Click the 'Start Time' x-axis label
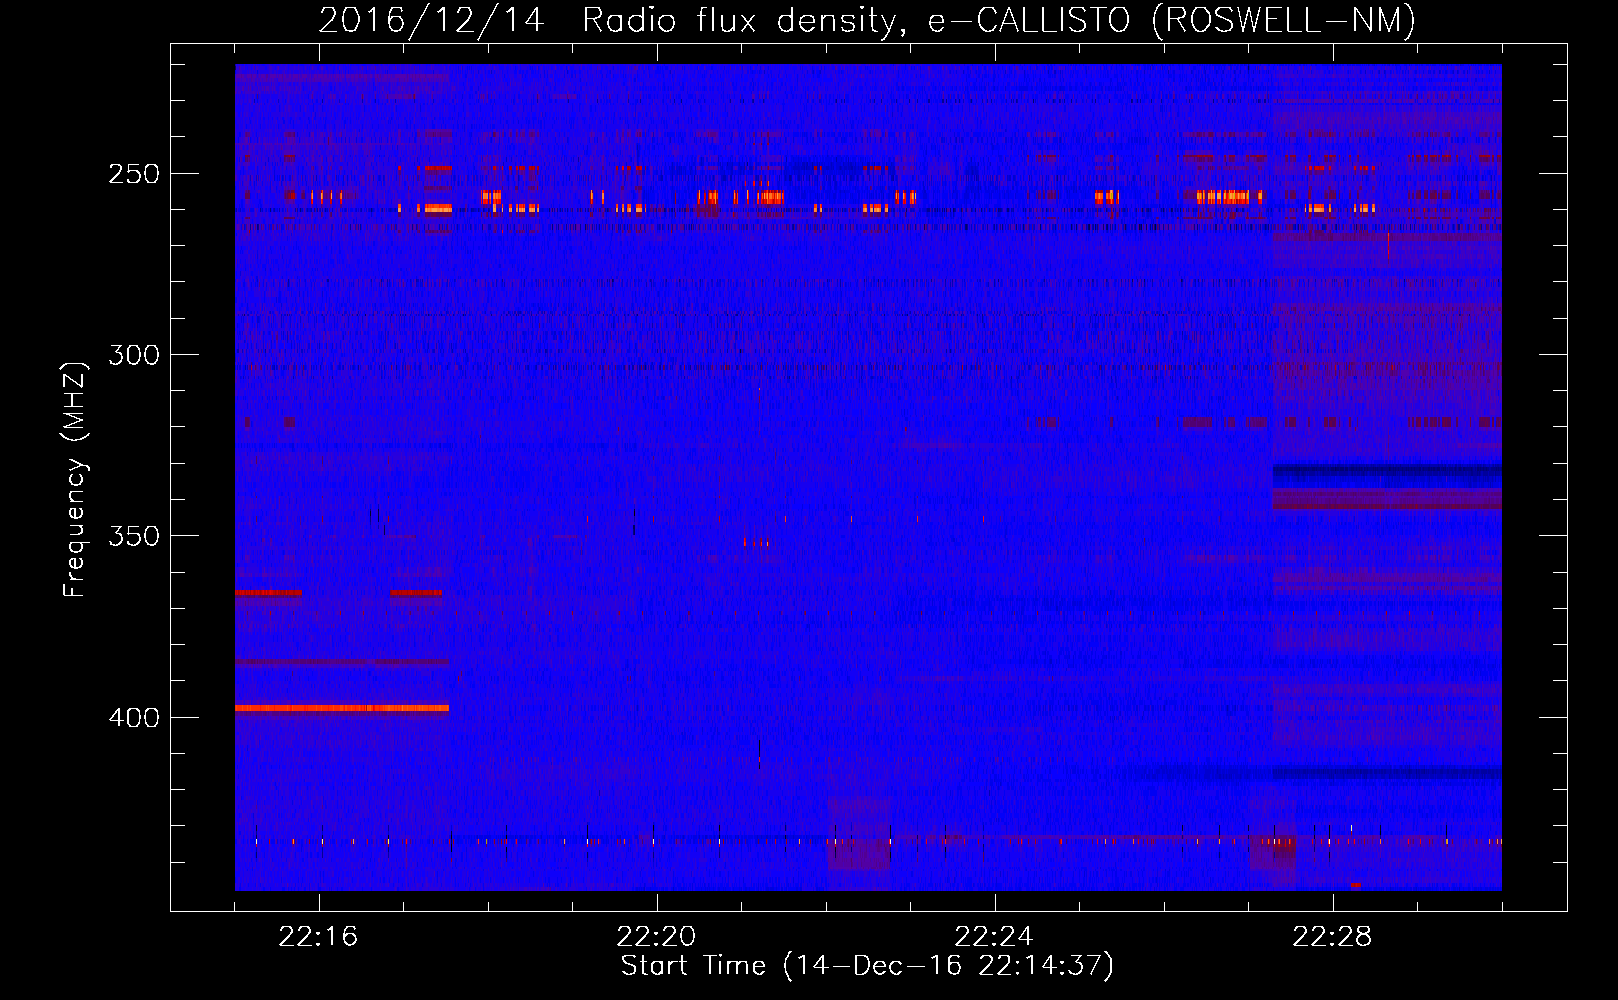Image resolution: width=1618 pixels, height=1000 pixels. click(x=867, y=966)
